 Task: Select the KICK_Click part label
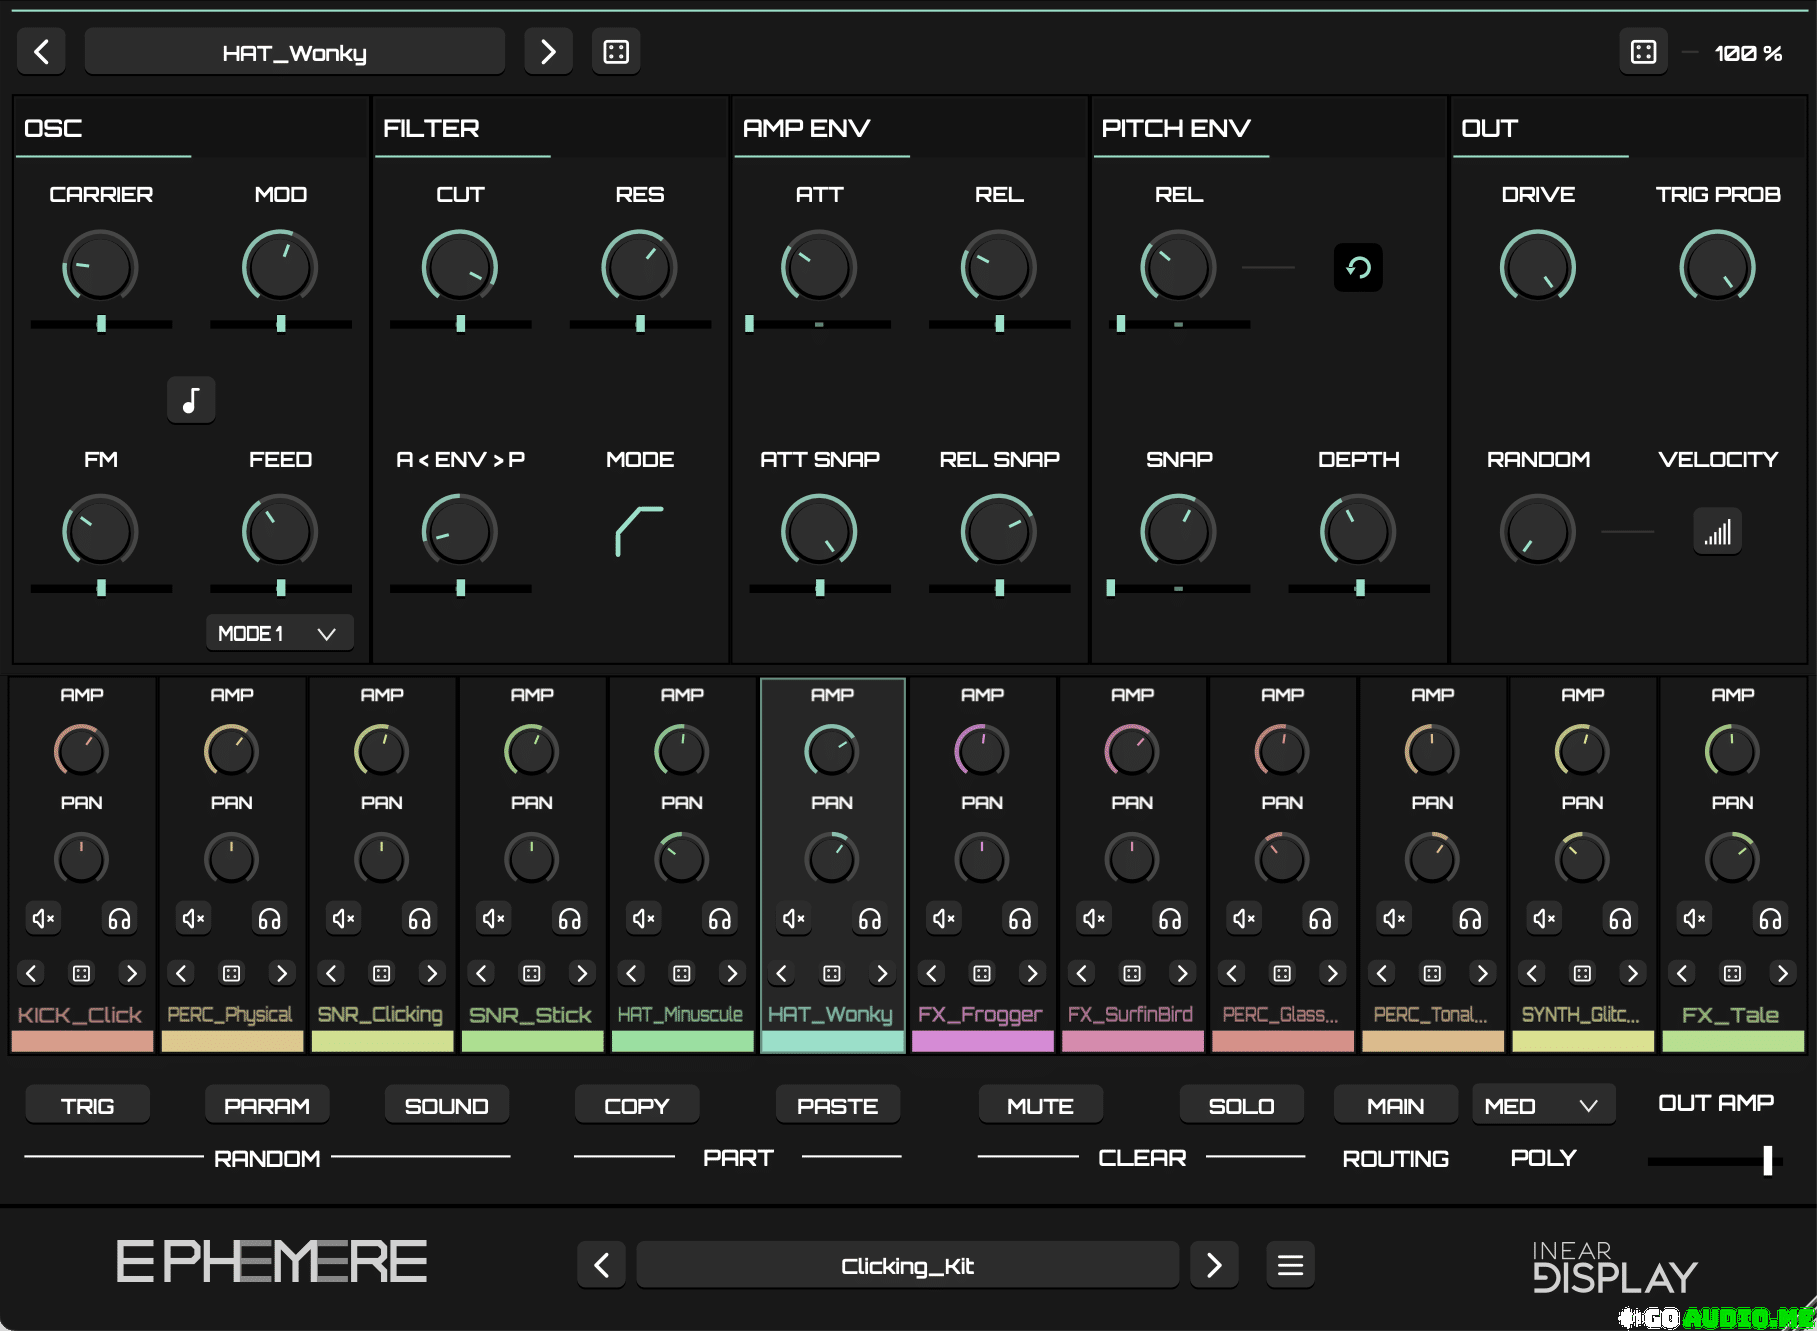(81, 1015)
